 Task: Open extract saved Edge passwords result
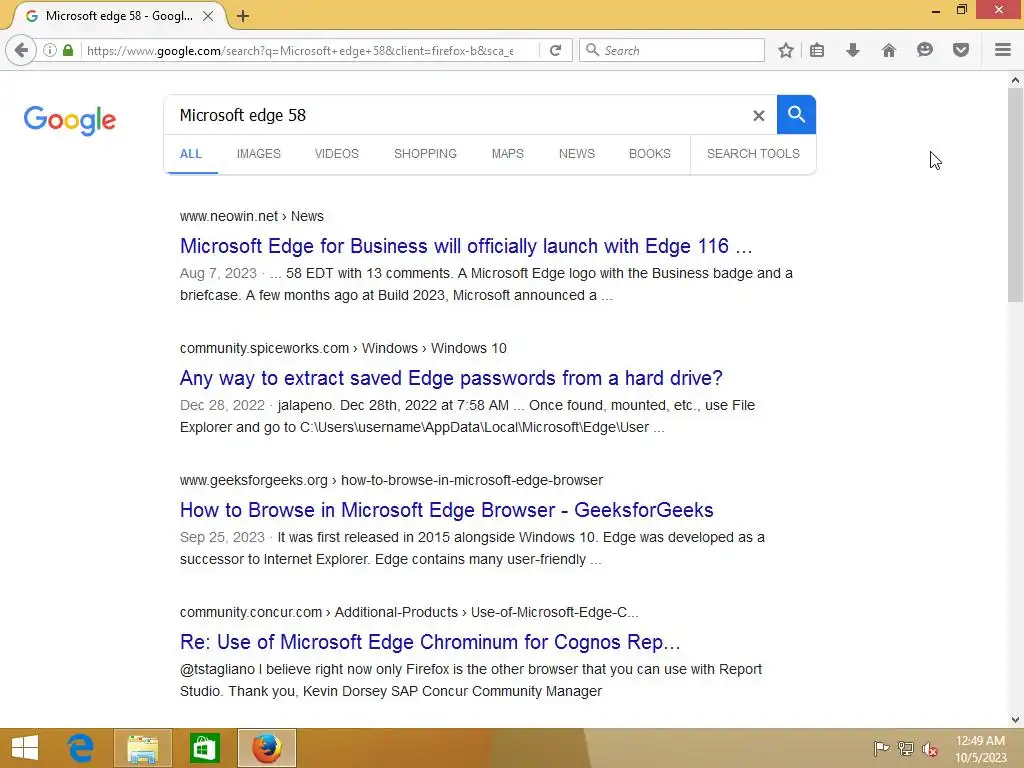point(451,378)
